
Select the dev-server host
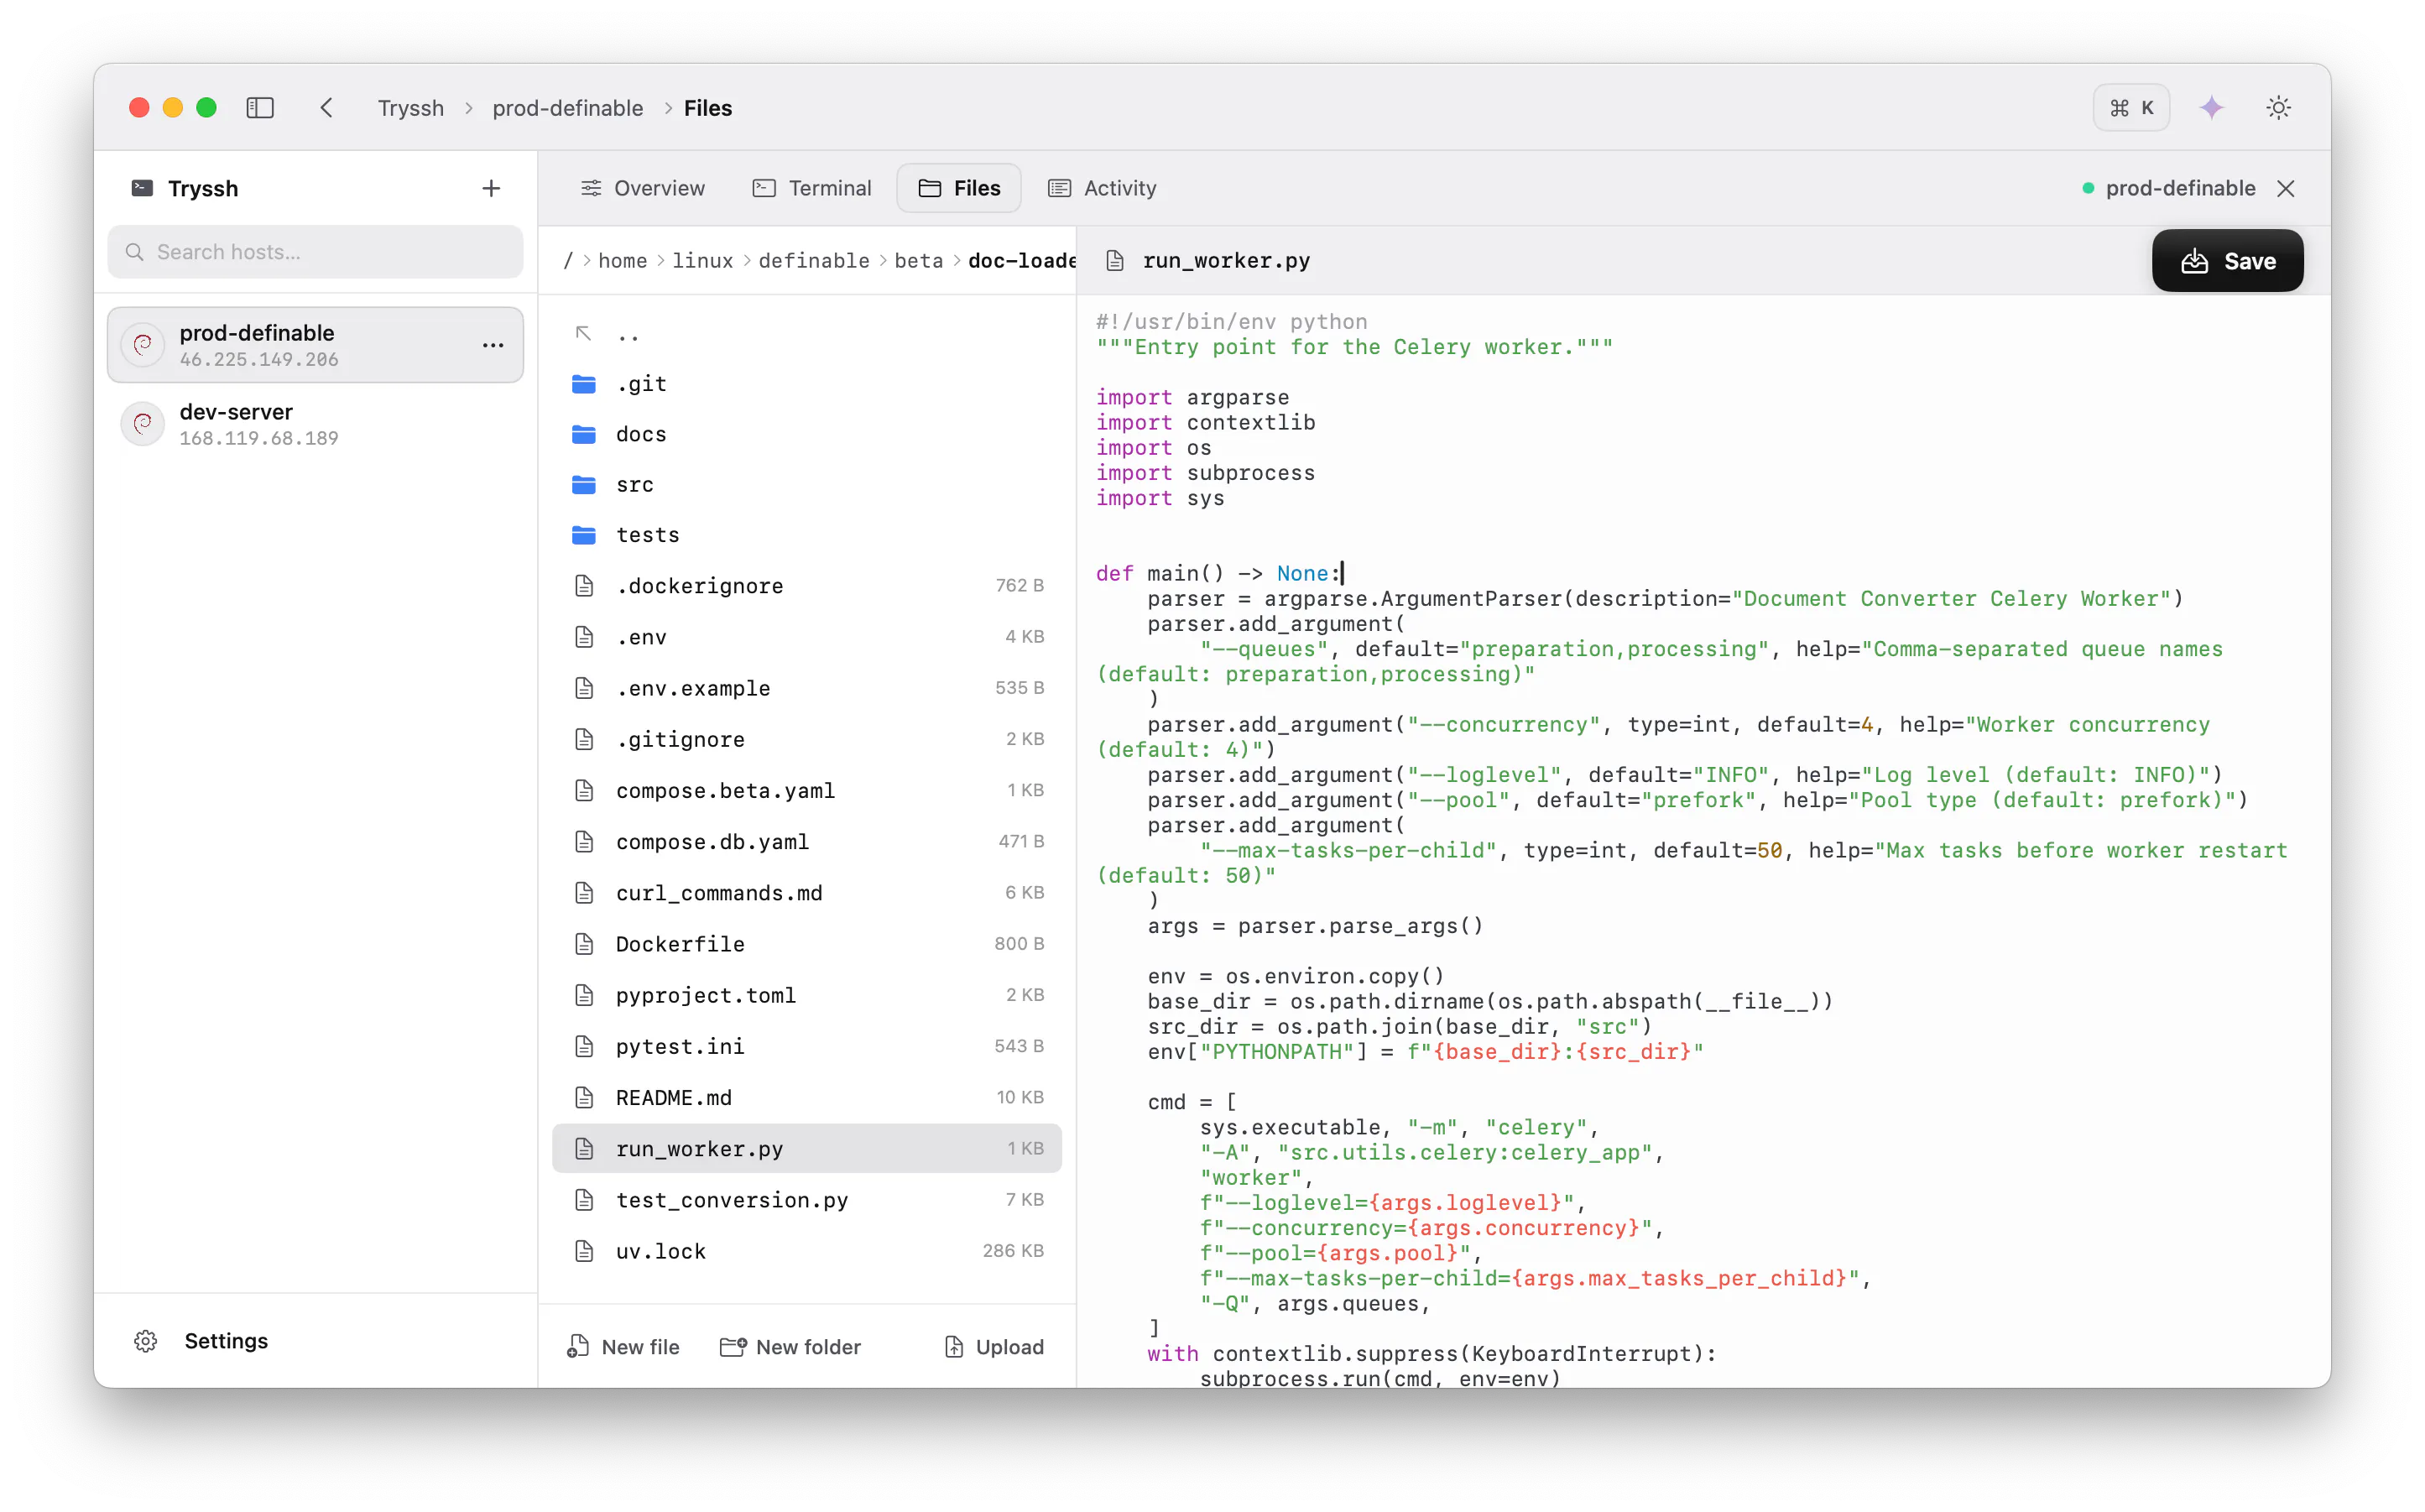pos(315,424)
